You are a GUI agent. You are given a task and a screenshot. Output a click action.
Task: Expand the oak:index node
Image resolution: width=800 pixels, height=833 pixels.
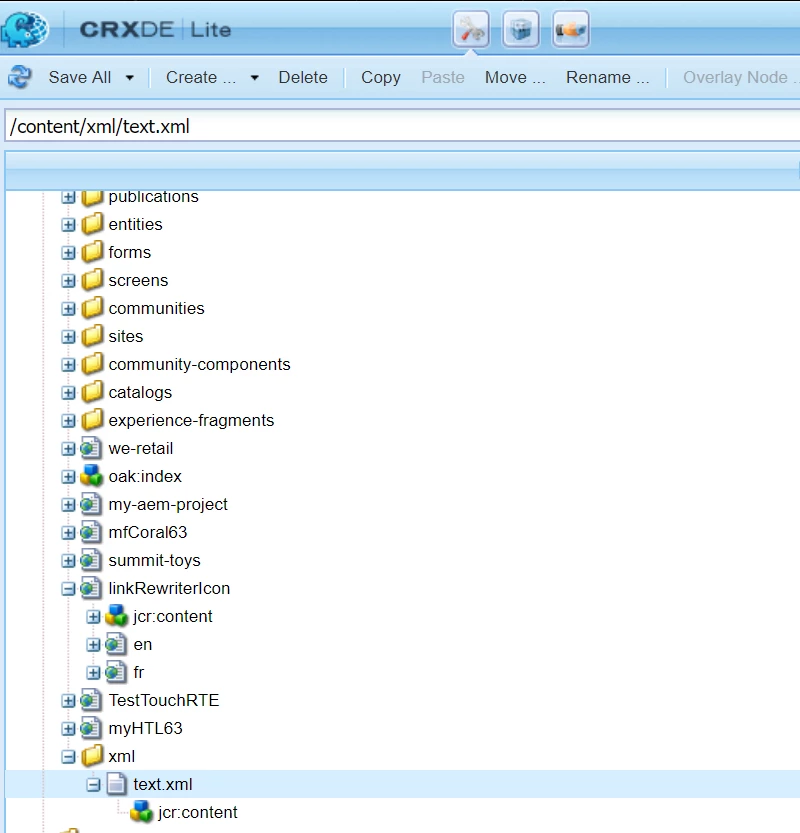(x=68, y=477)
